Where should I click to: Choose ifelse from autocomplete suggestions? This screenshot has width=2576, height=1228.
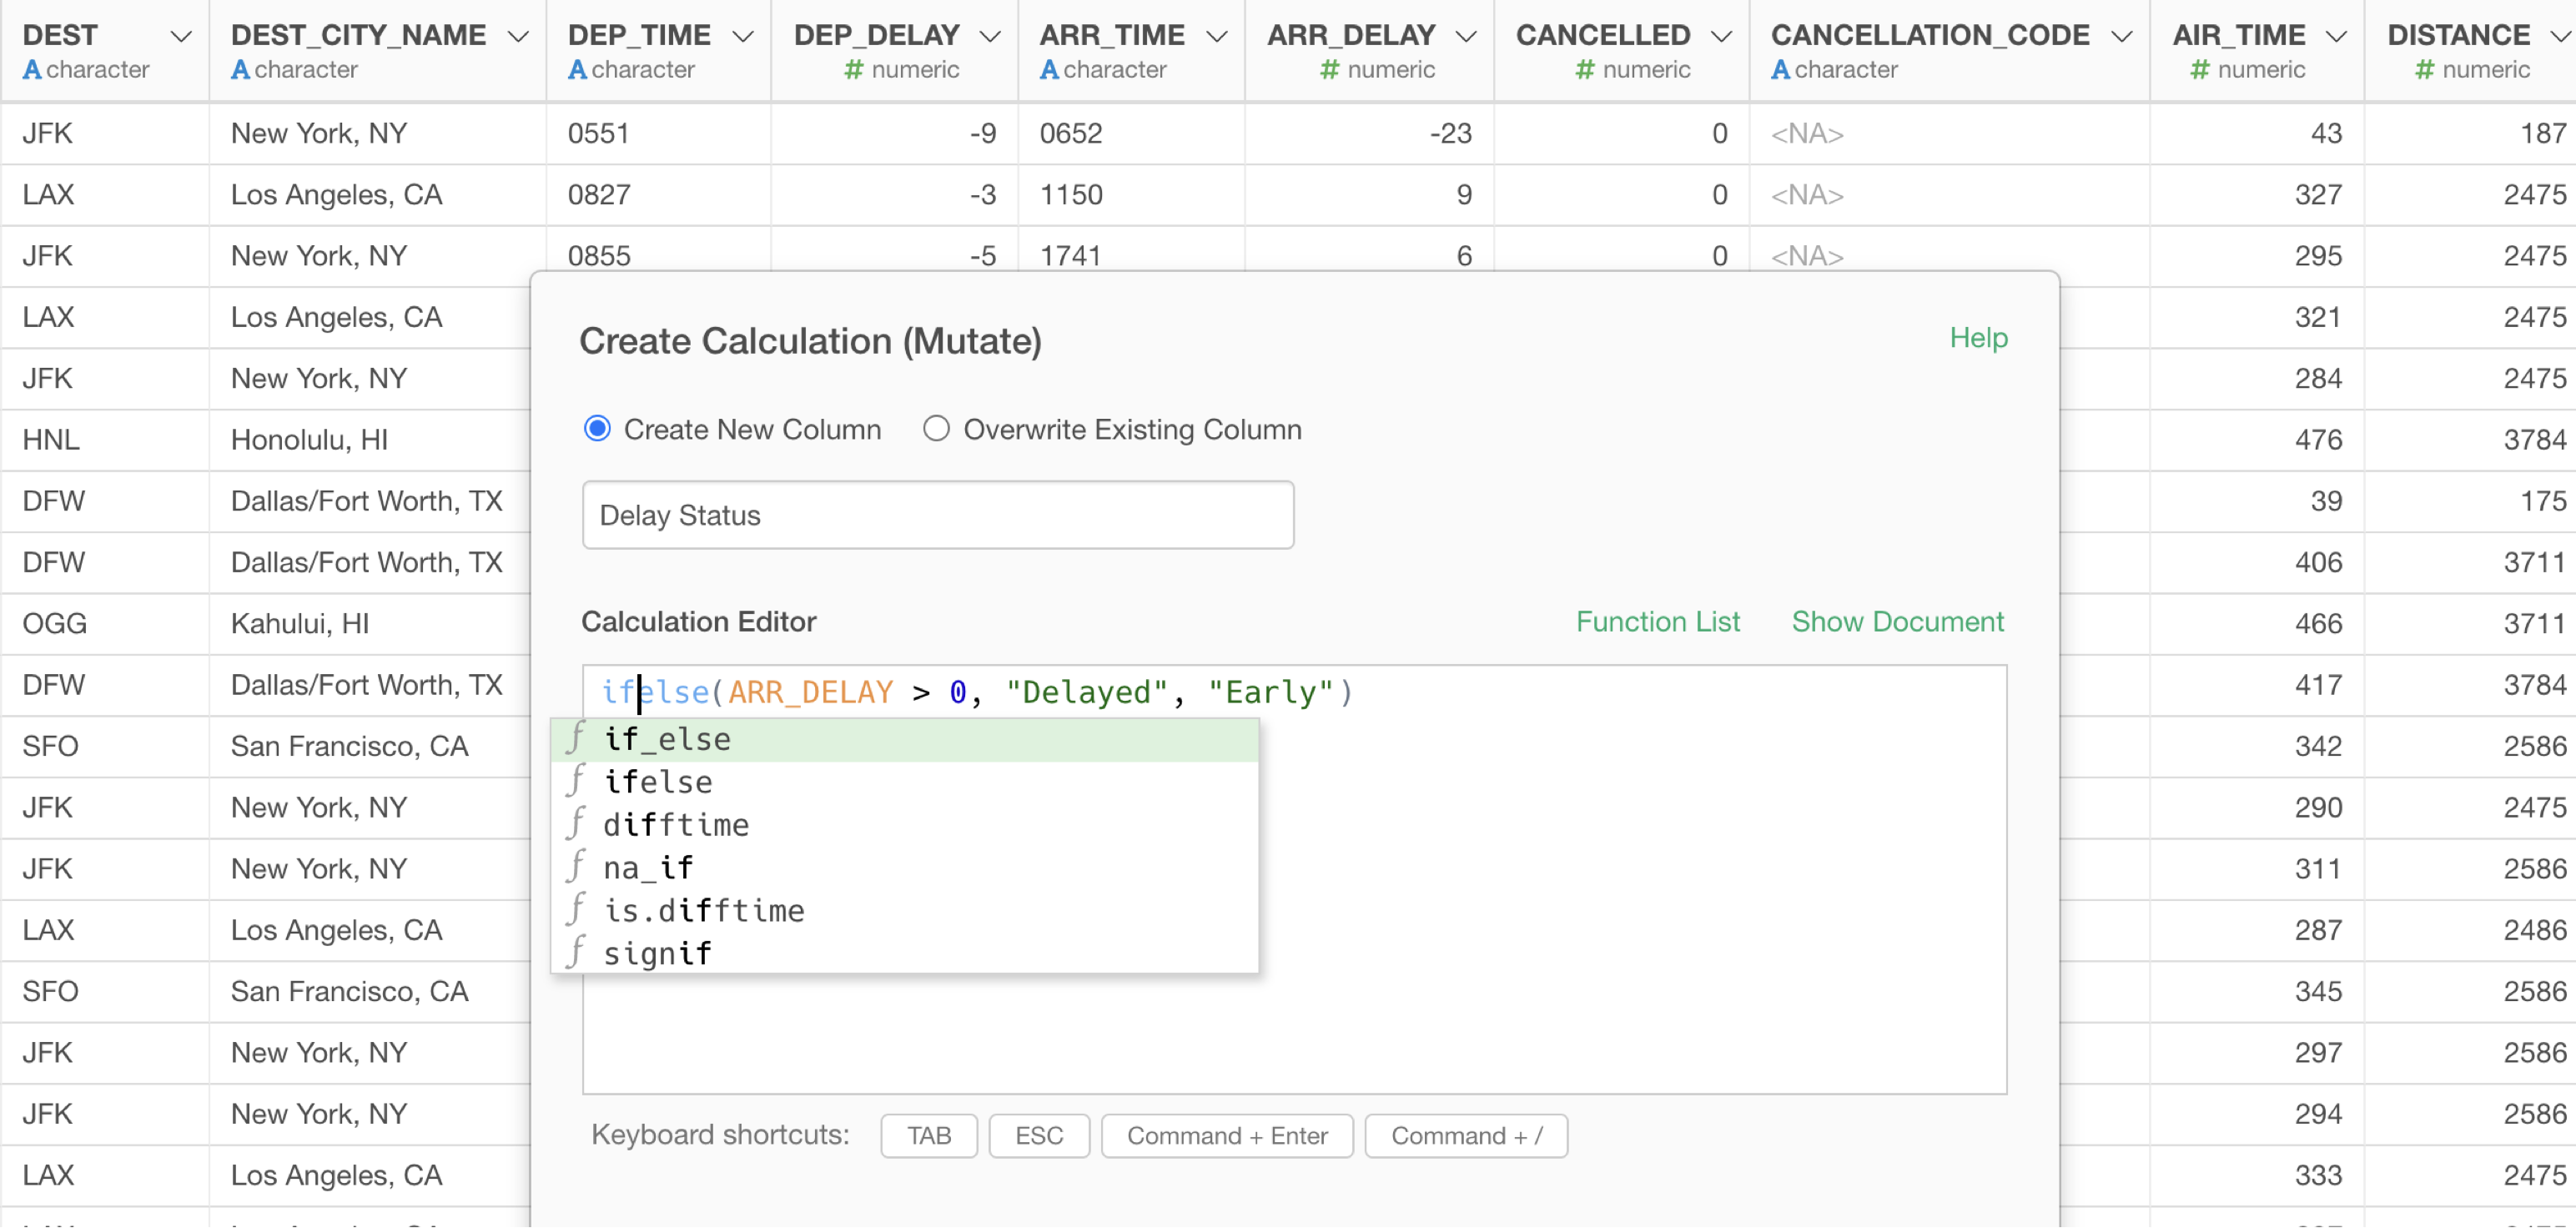905,783
